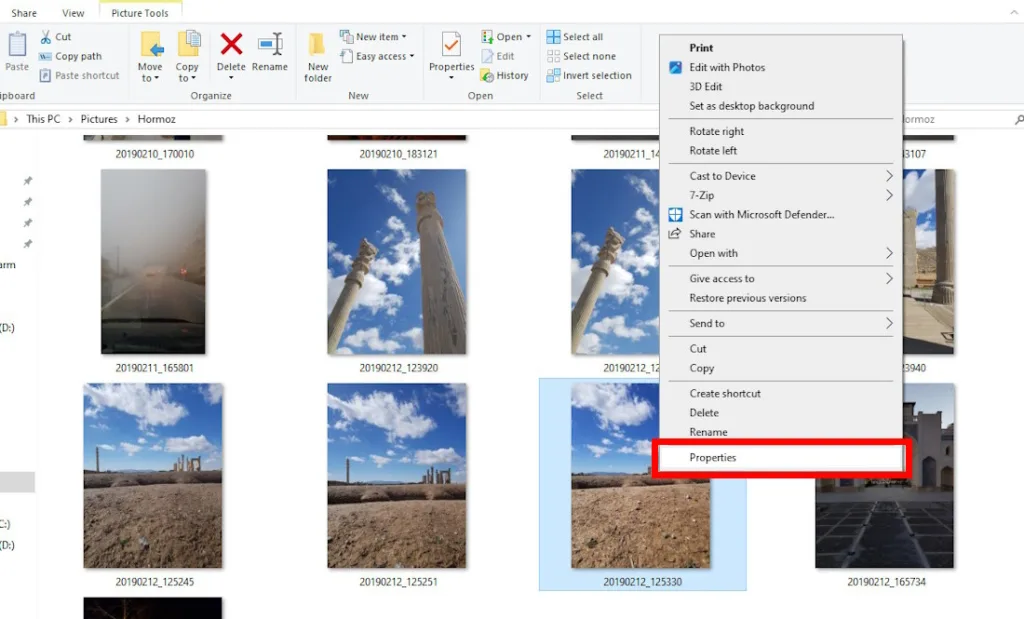Click Select all in the ribbon
Screen dimensions: 1024x619
point(575,37)
